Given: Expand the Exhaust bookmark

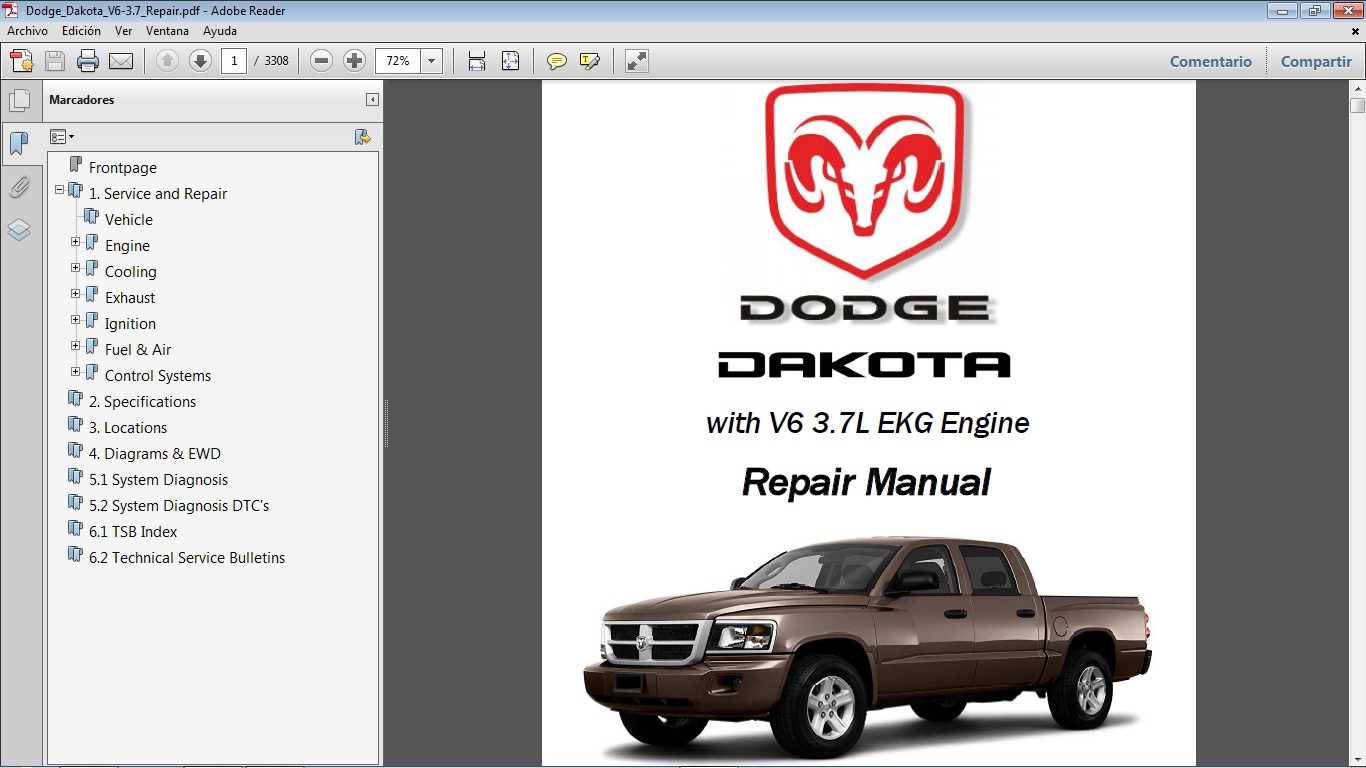Looking at the screenshot, I should pyautogui.click(x=75, y=293).
